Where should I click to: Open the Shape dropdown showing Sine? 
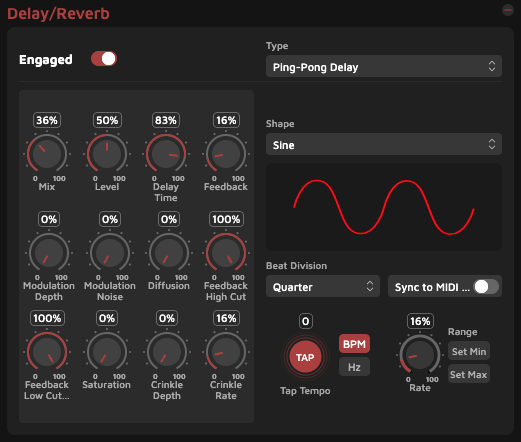[384, 144]
